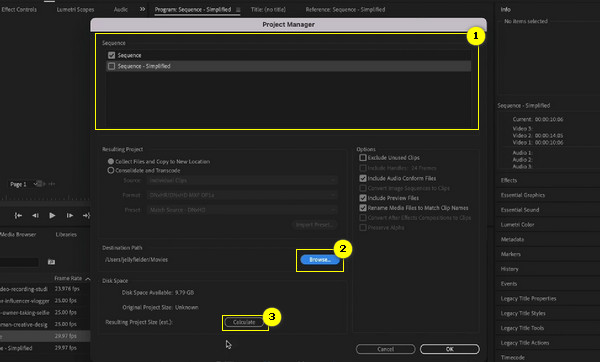Click the Browse button for the destination path
Viewport: 600px width, 362px height.
[320, 259]
